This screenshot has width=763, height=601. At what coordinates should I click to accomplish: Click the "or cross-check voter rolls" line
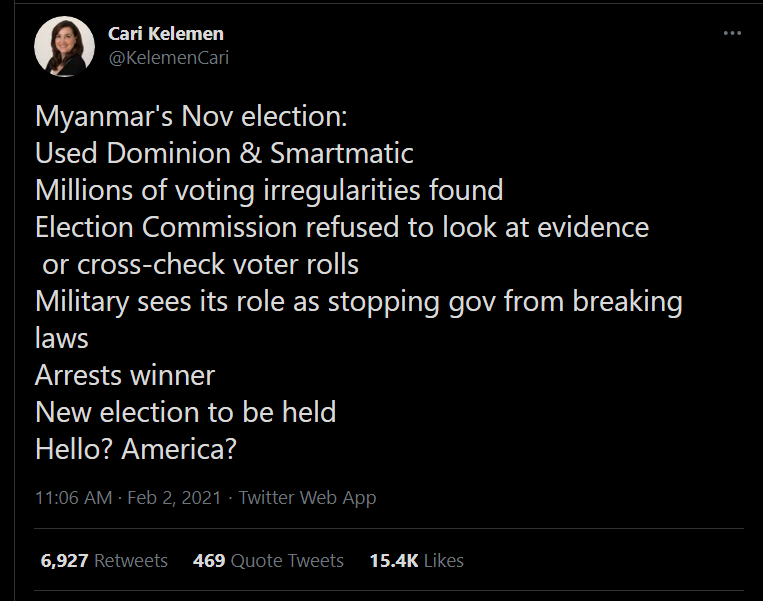[x=200, y=264]
